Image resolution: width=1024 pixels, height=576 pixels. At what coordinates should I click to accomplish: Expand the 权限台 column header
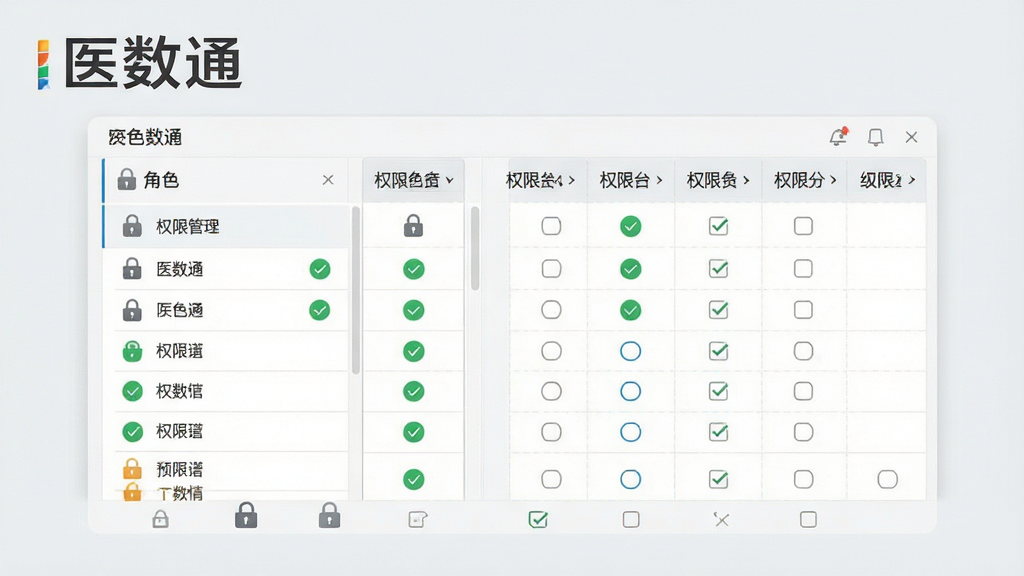pos(659,180)
